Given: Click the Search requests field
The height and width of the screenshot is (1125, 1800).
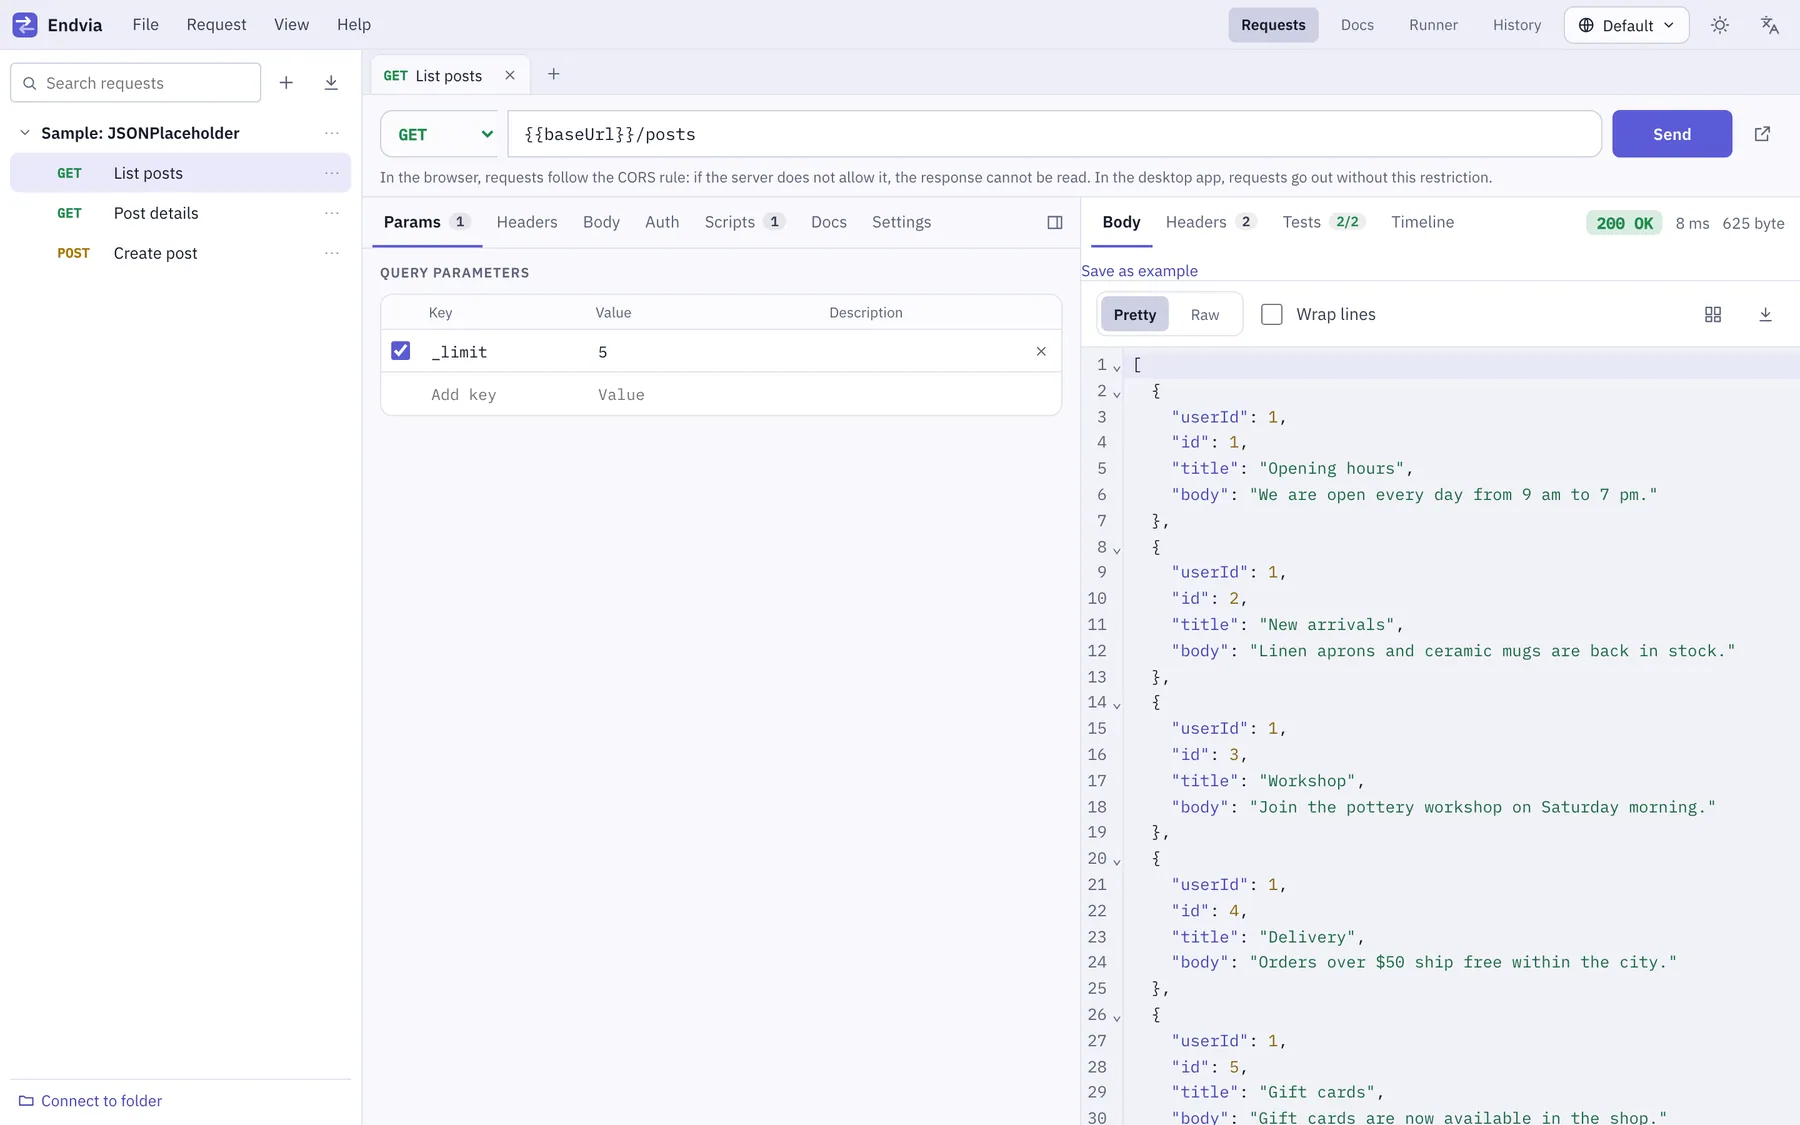Looking at the screenshot, I should [x=136, y=83].
